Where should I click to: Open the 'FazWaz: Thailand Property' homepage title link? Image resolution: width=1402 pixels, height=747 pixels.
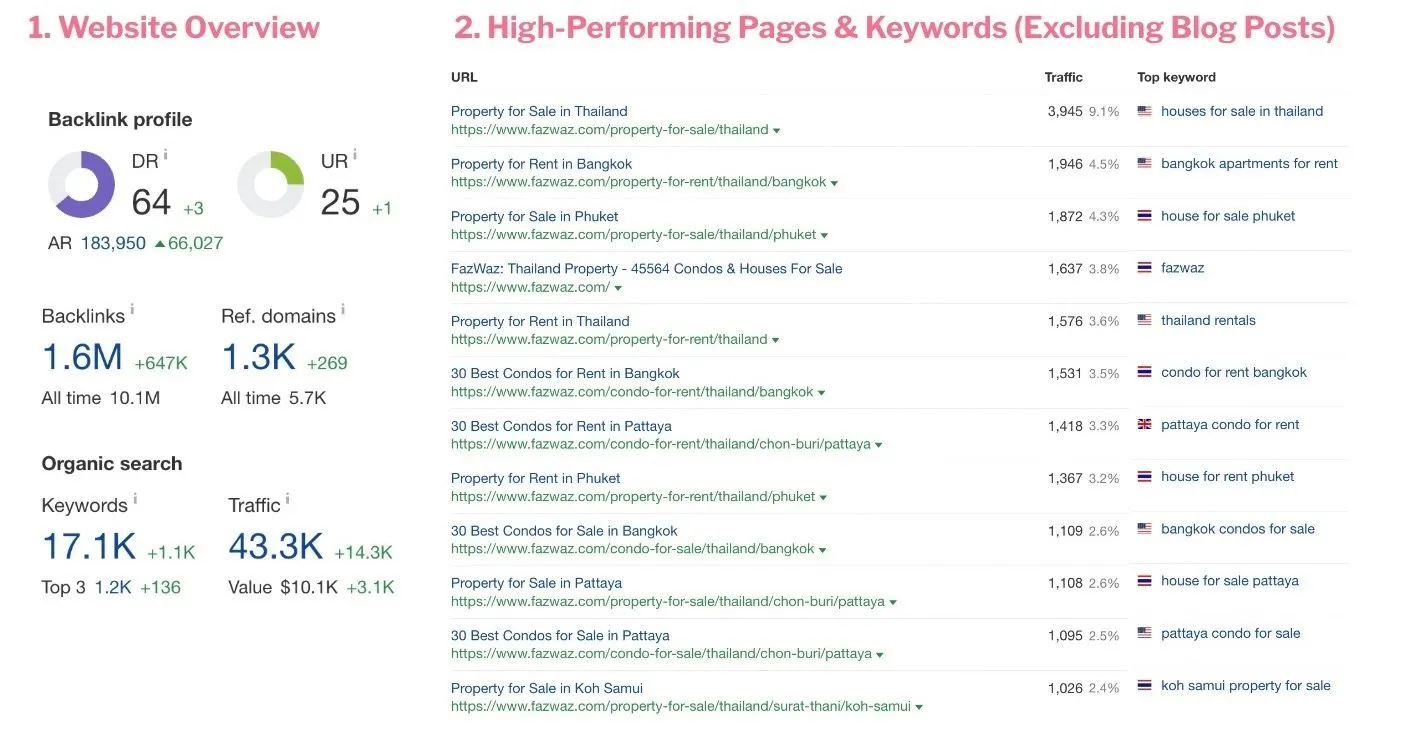click(x=646, y=269)
